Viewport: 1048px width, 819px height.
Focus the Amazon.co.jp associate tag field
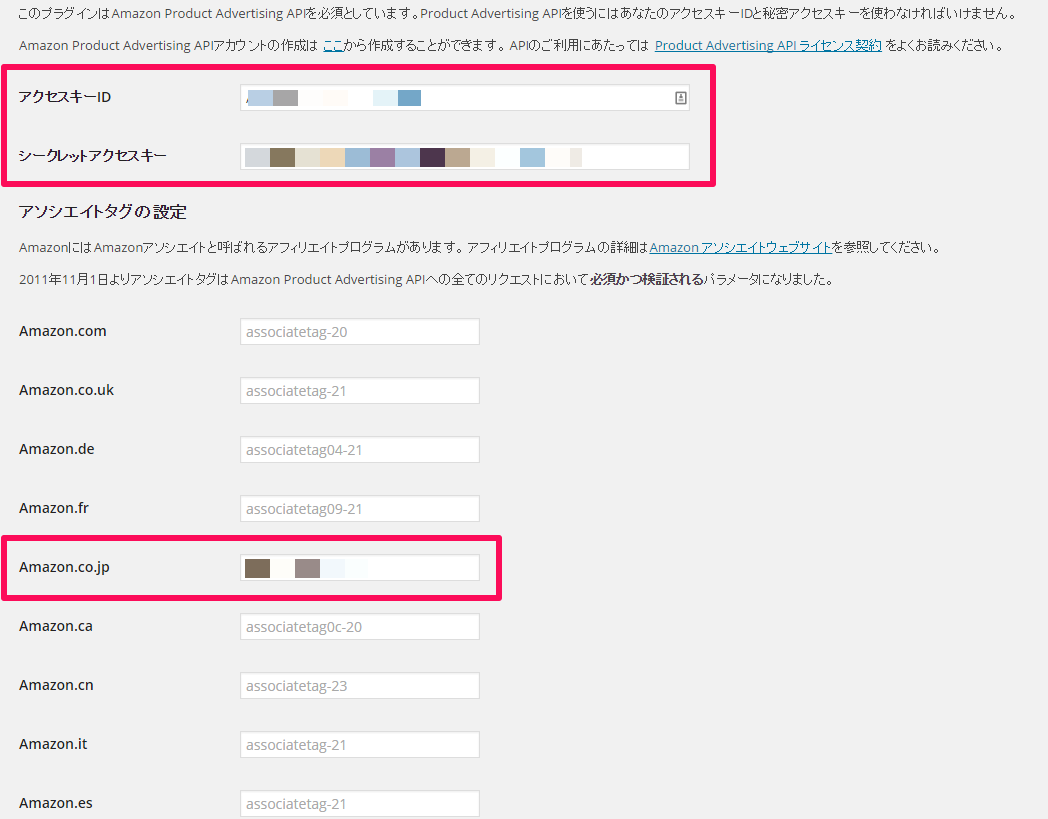[x=360, y=567]
